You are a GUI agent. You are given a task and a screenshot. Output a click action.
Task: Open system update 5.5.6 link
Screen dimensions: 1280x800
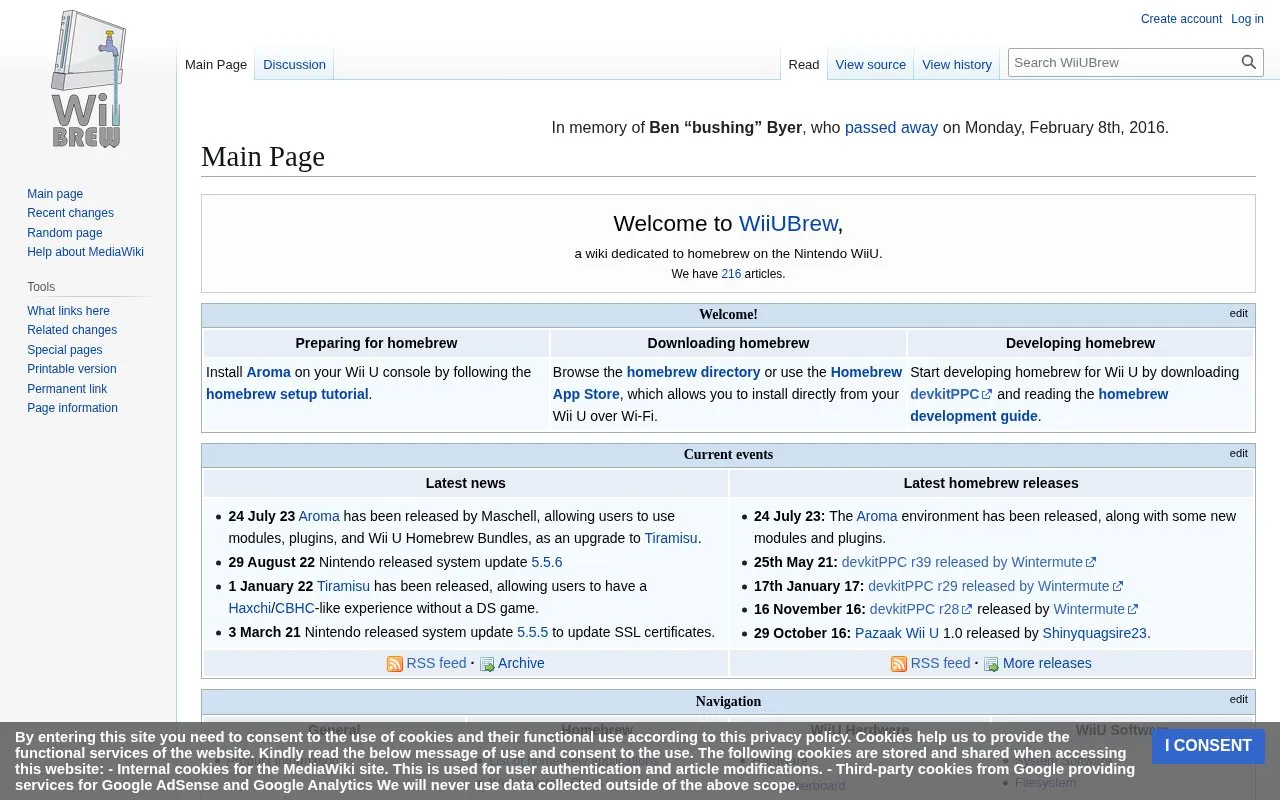547,562
